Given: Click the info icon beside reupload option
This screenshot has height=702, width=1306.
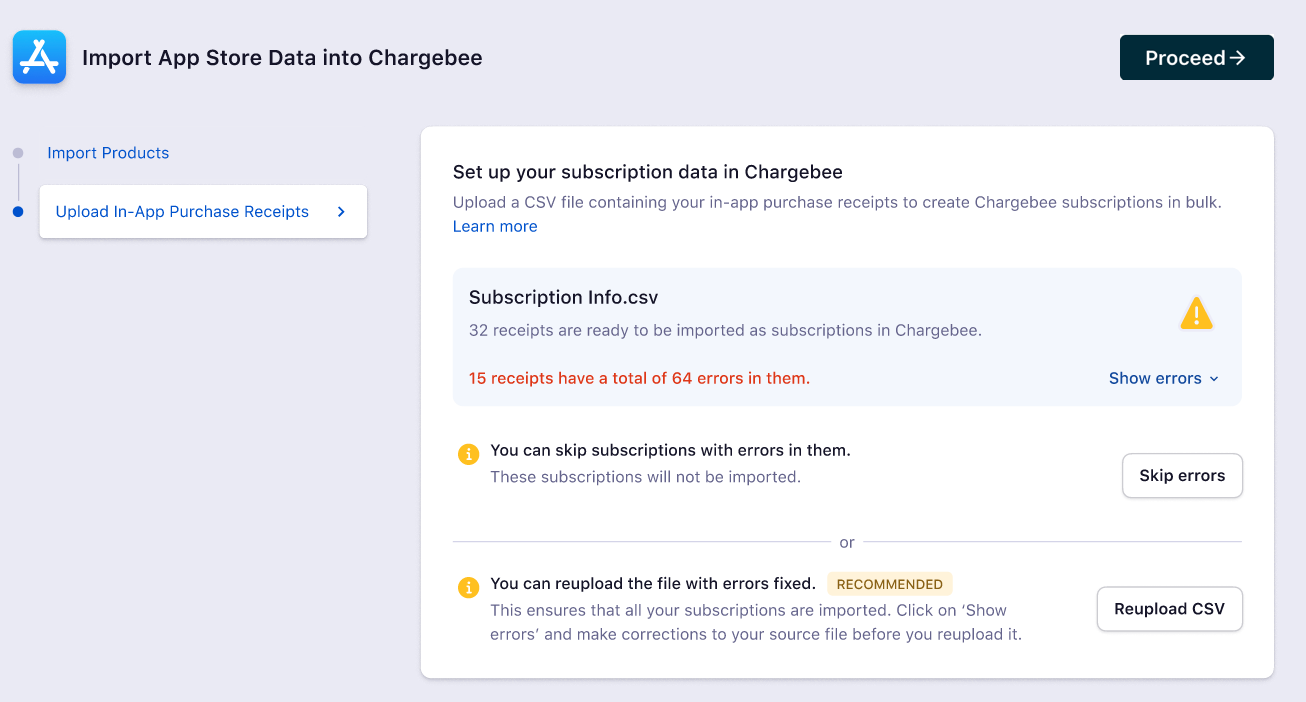Looking at the screenshot, I should point(468,587).
